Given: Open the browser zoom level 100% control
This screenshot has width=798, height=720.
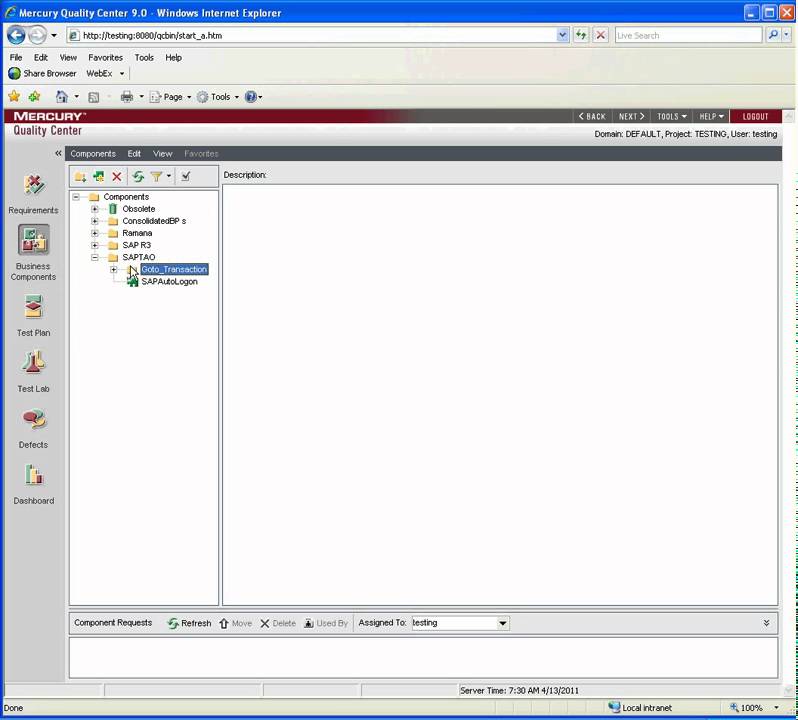Looking at the screenshot, I should tap(754, 708).
